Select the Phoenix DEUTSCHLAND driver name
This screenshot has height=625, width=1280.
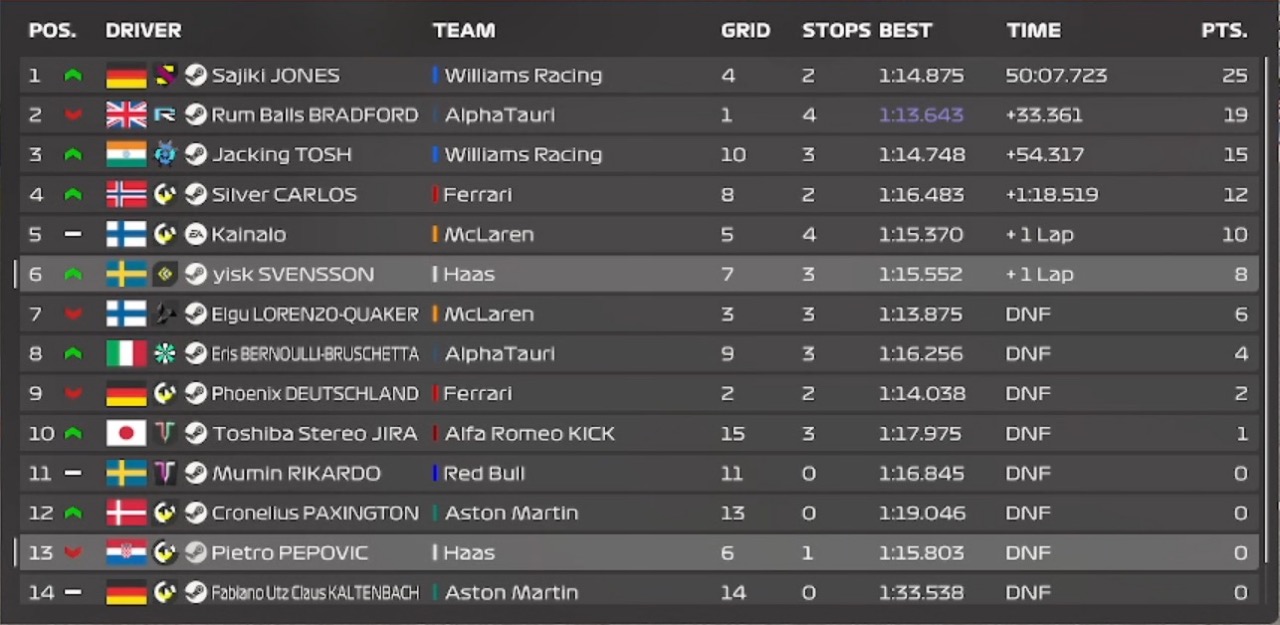[314, 394]
